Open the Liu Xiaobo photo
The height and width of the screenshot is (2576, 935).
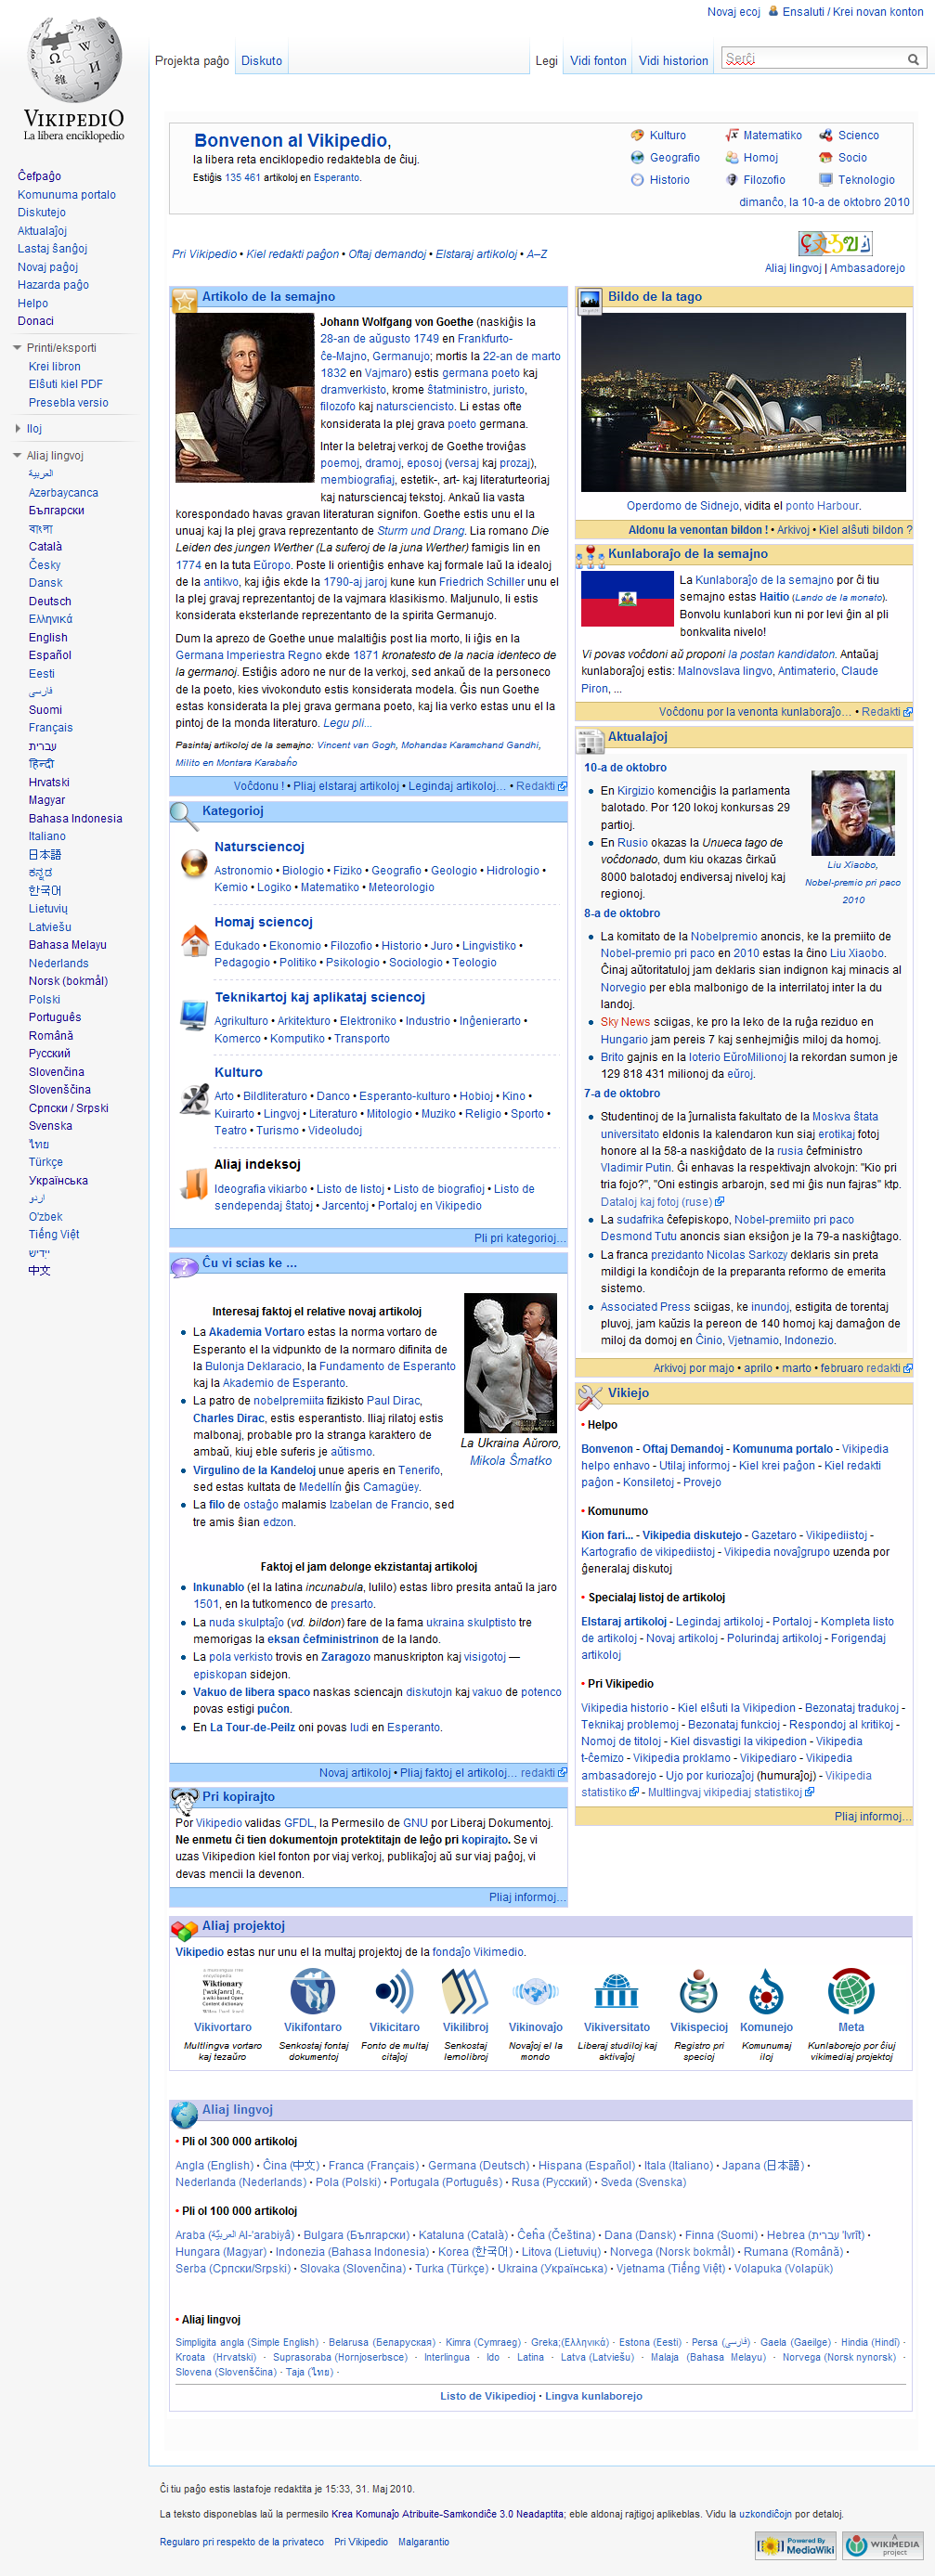853,813
